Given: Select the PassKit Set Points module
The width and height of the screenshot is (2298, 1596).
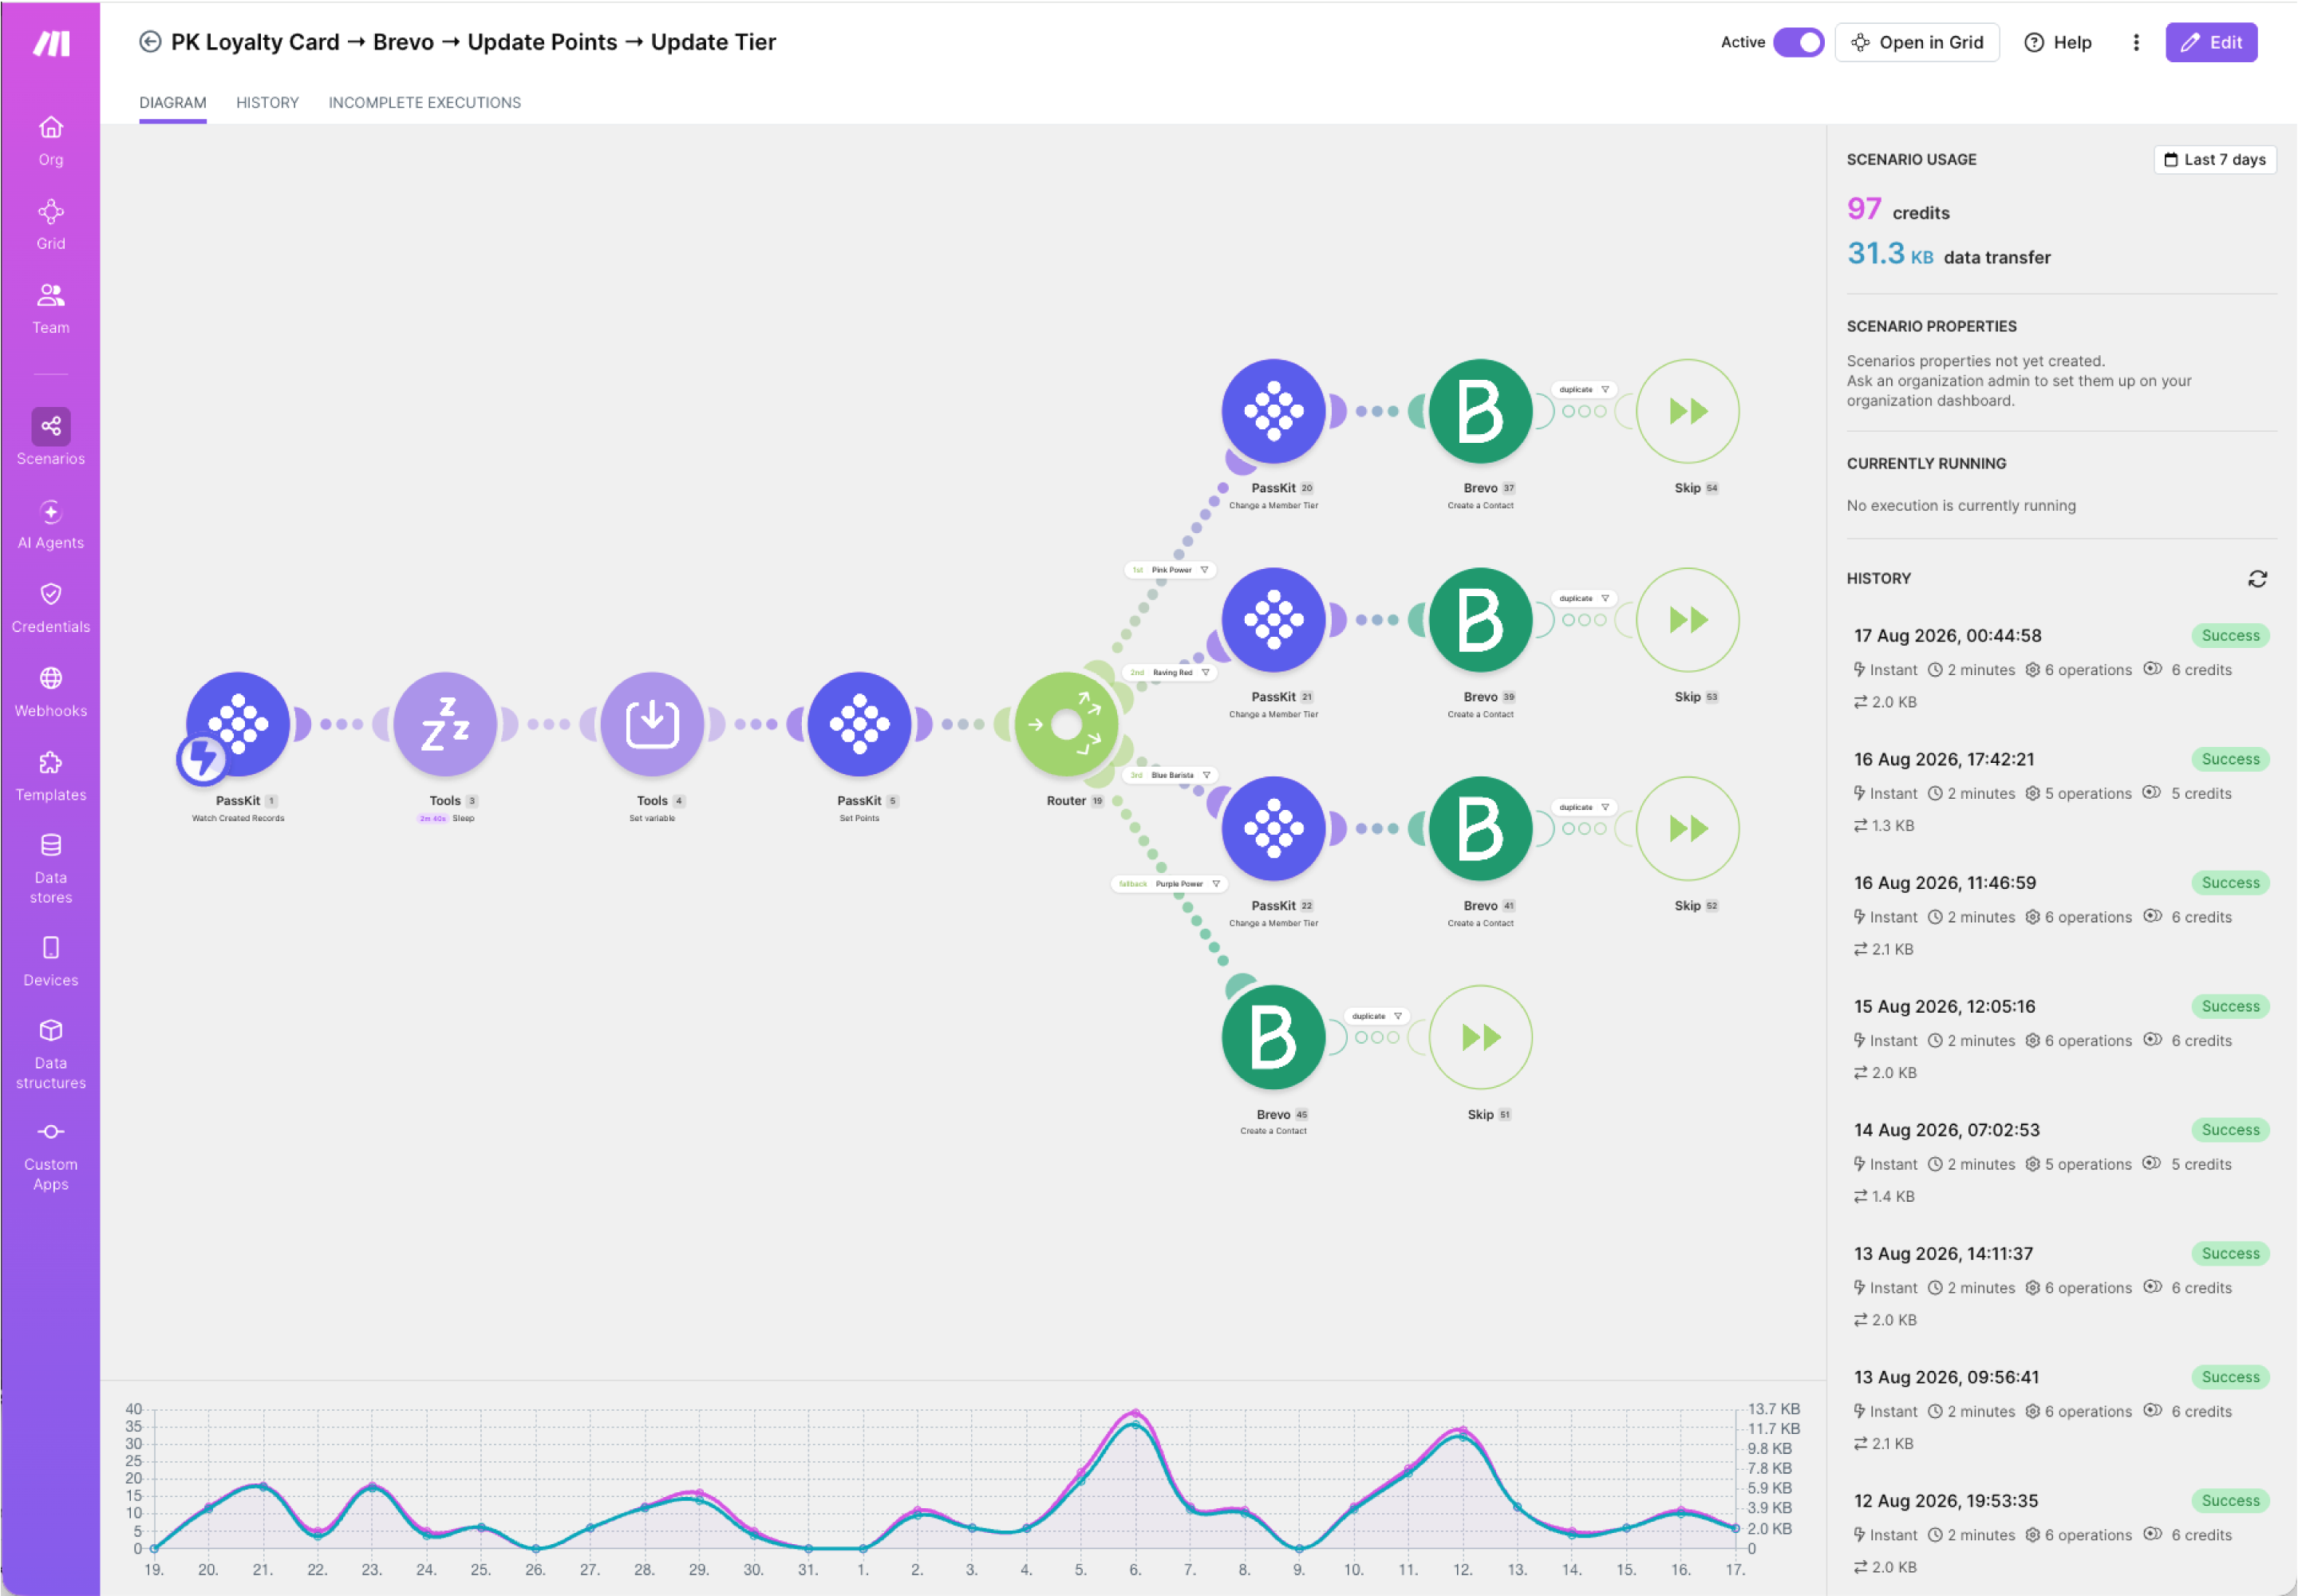Looking at the screenshot, I should [859, 724].
